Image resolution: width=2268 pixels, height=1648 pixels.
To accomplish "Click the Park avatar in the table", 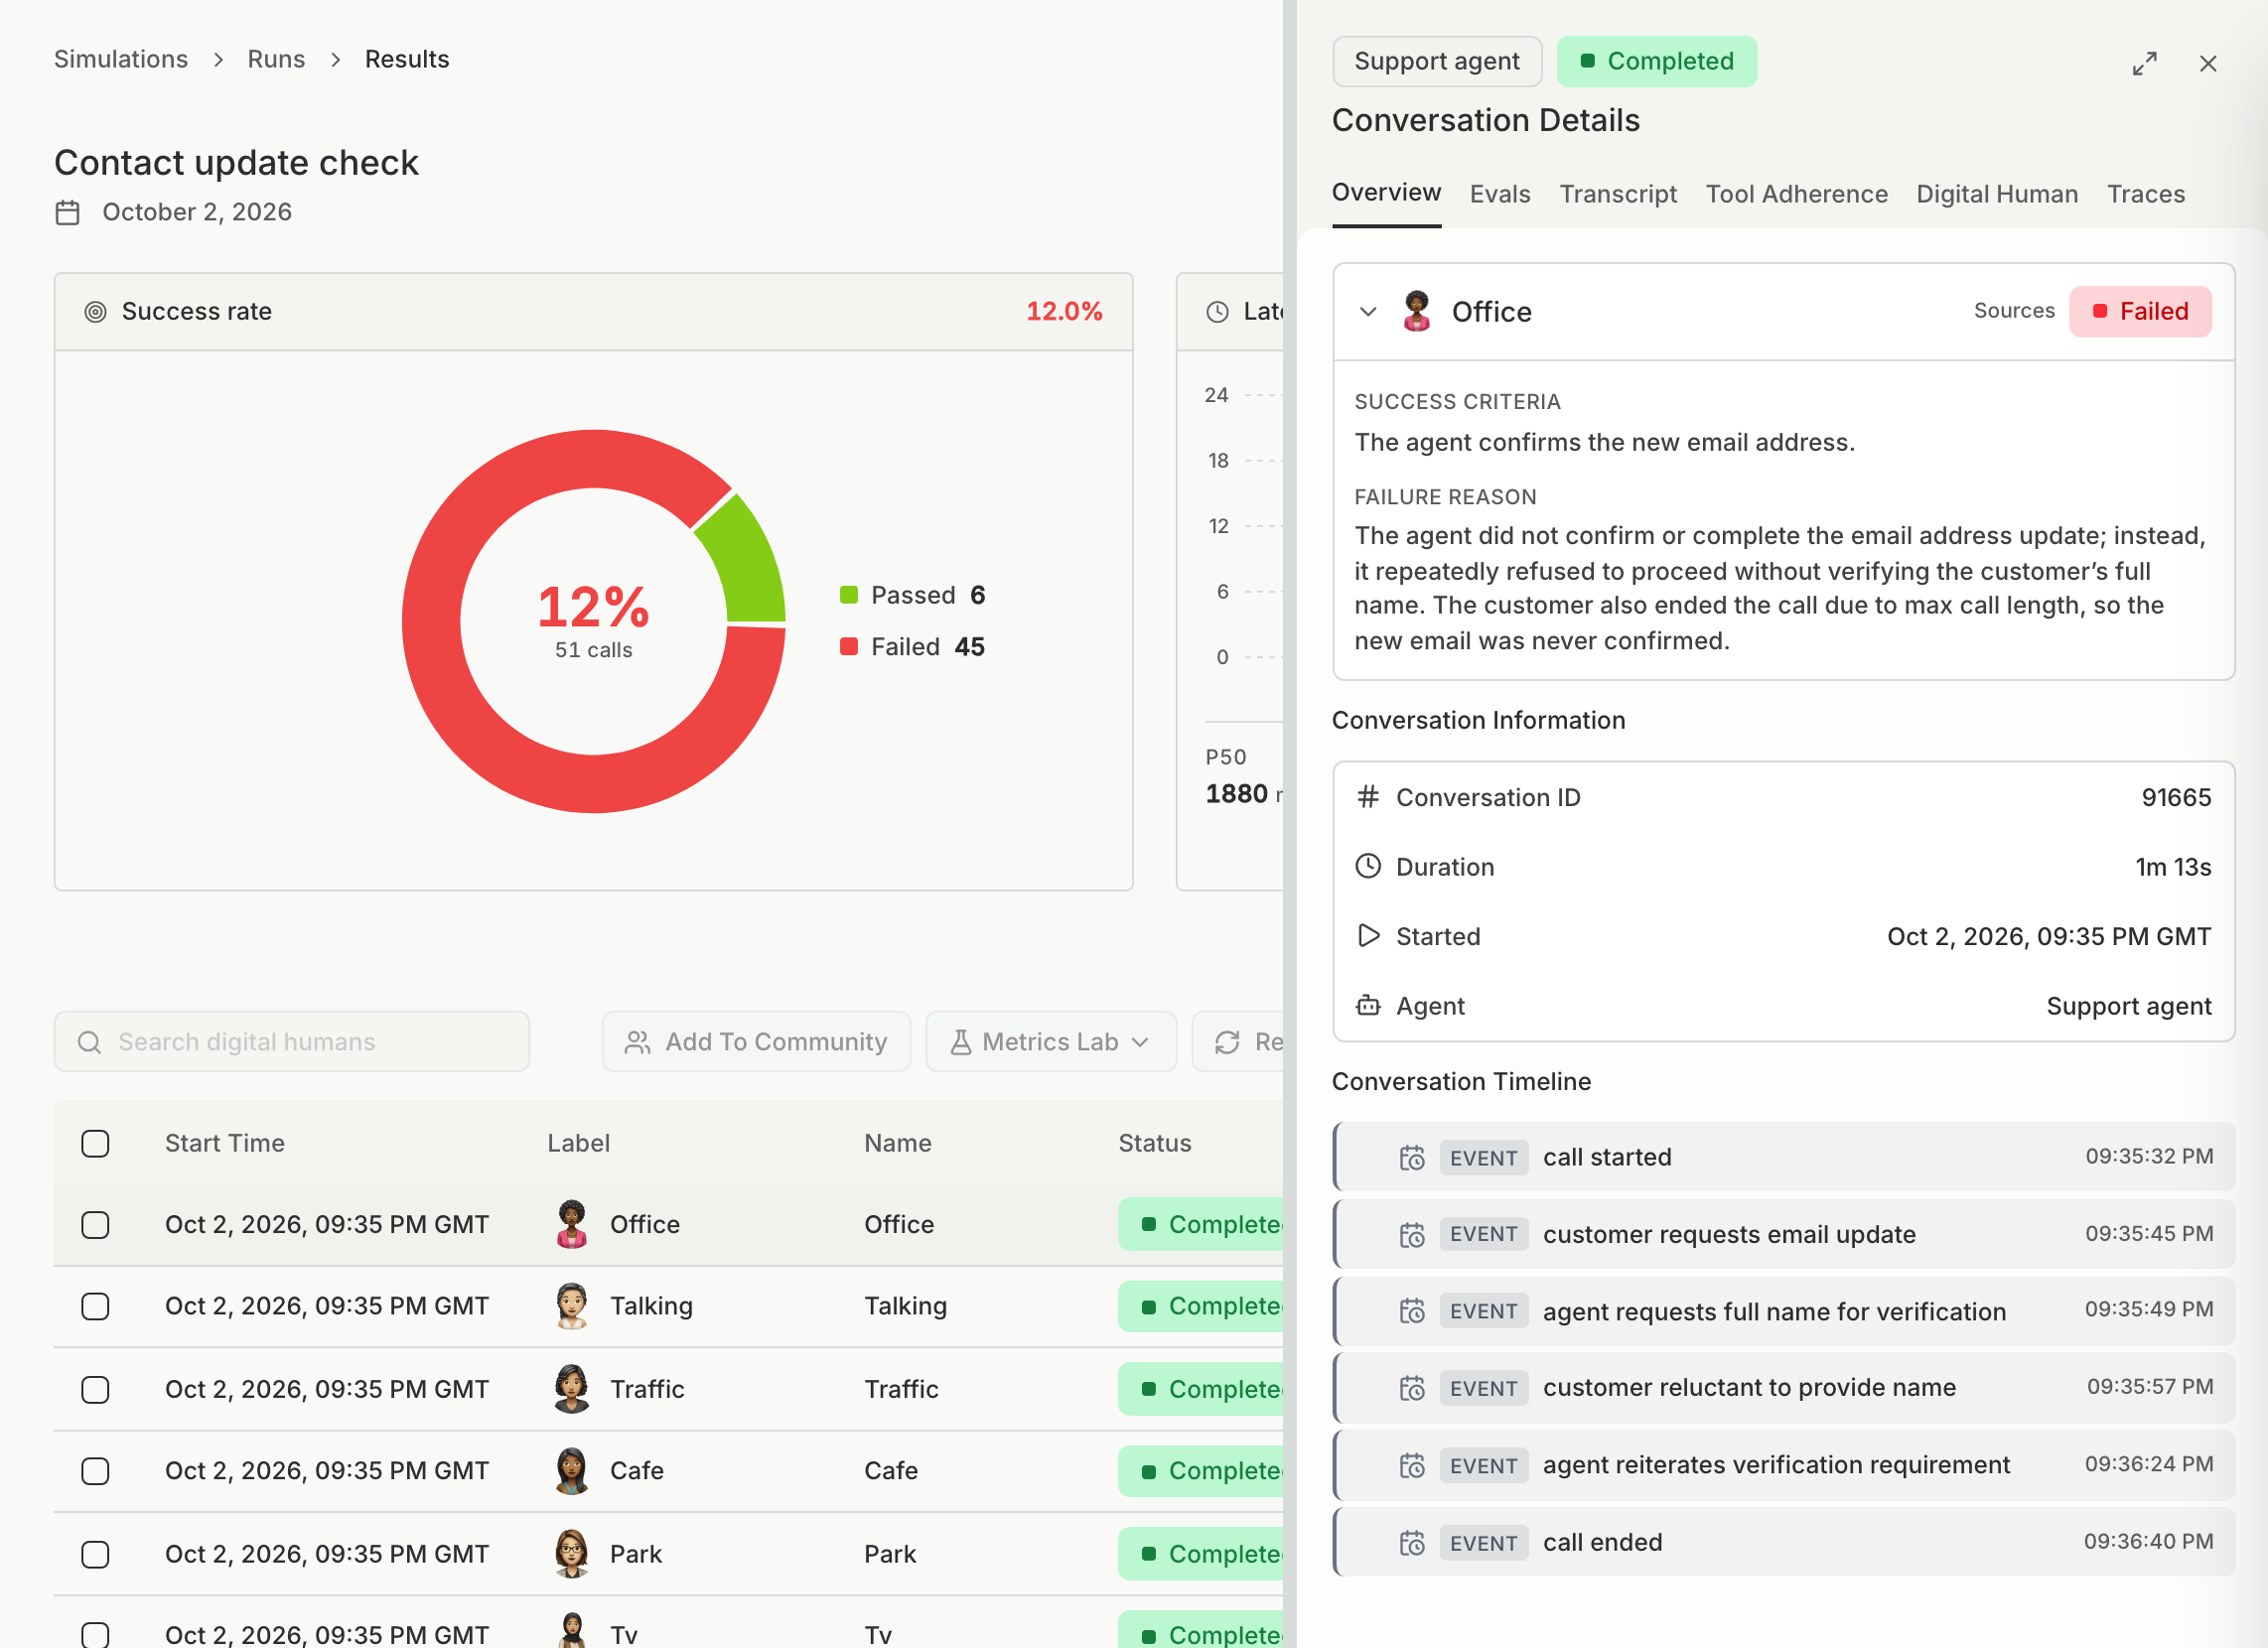I will tap(572, 1554).
